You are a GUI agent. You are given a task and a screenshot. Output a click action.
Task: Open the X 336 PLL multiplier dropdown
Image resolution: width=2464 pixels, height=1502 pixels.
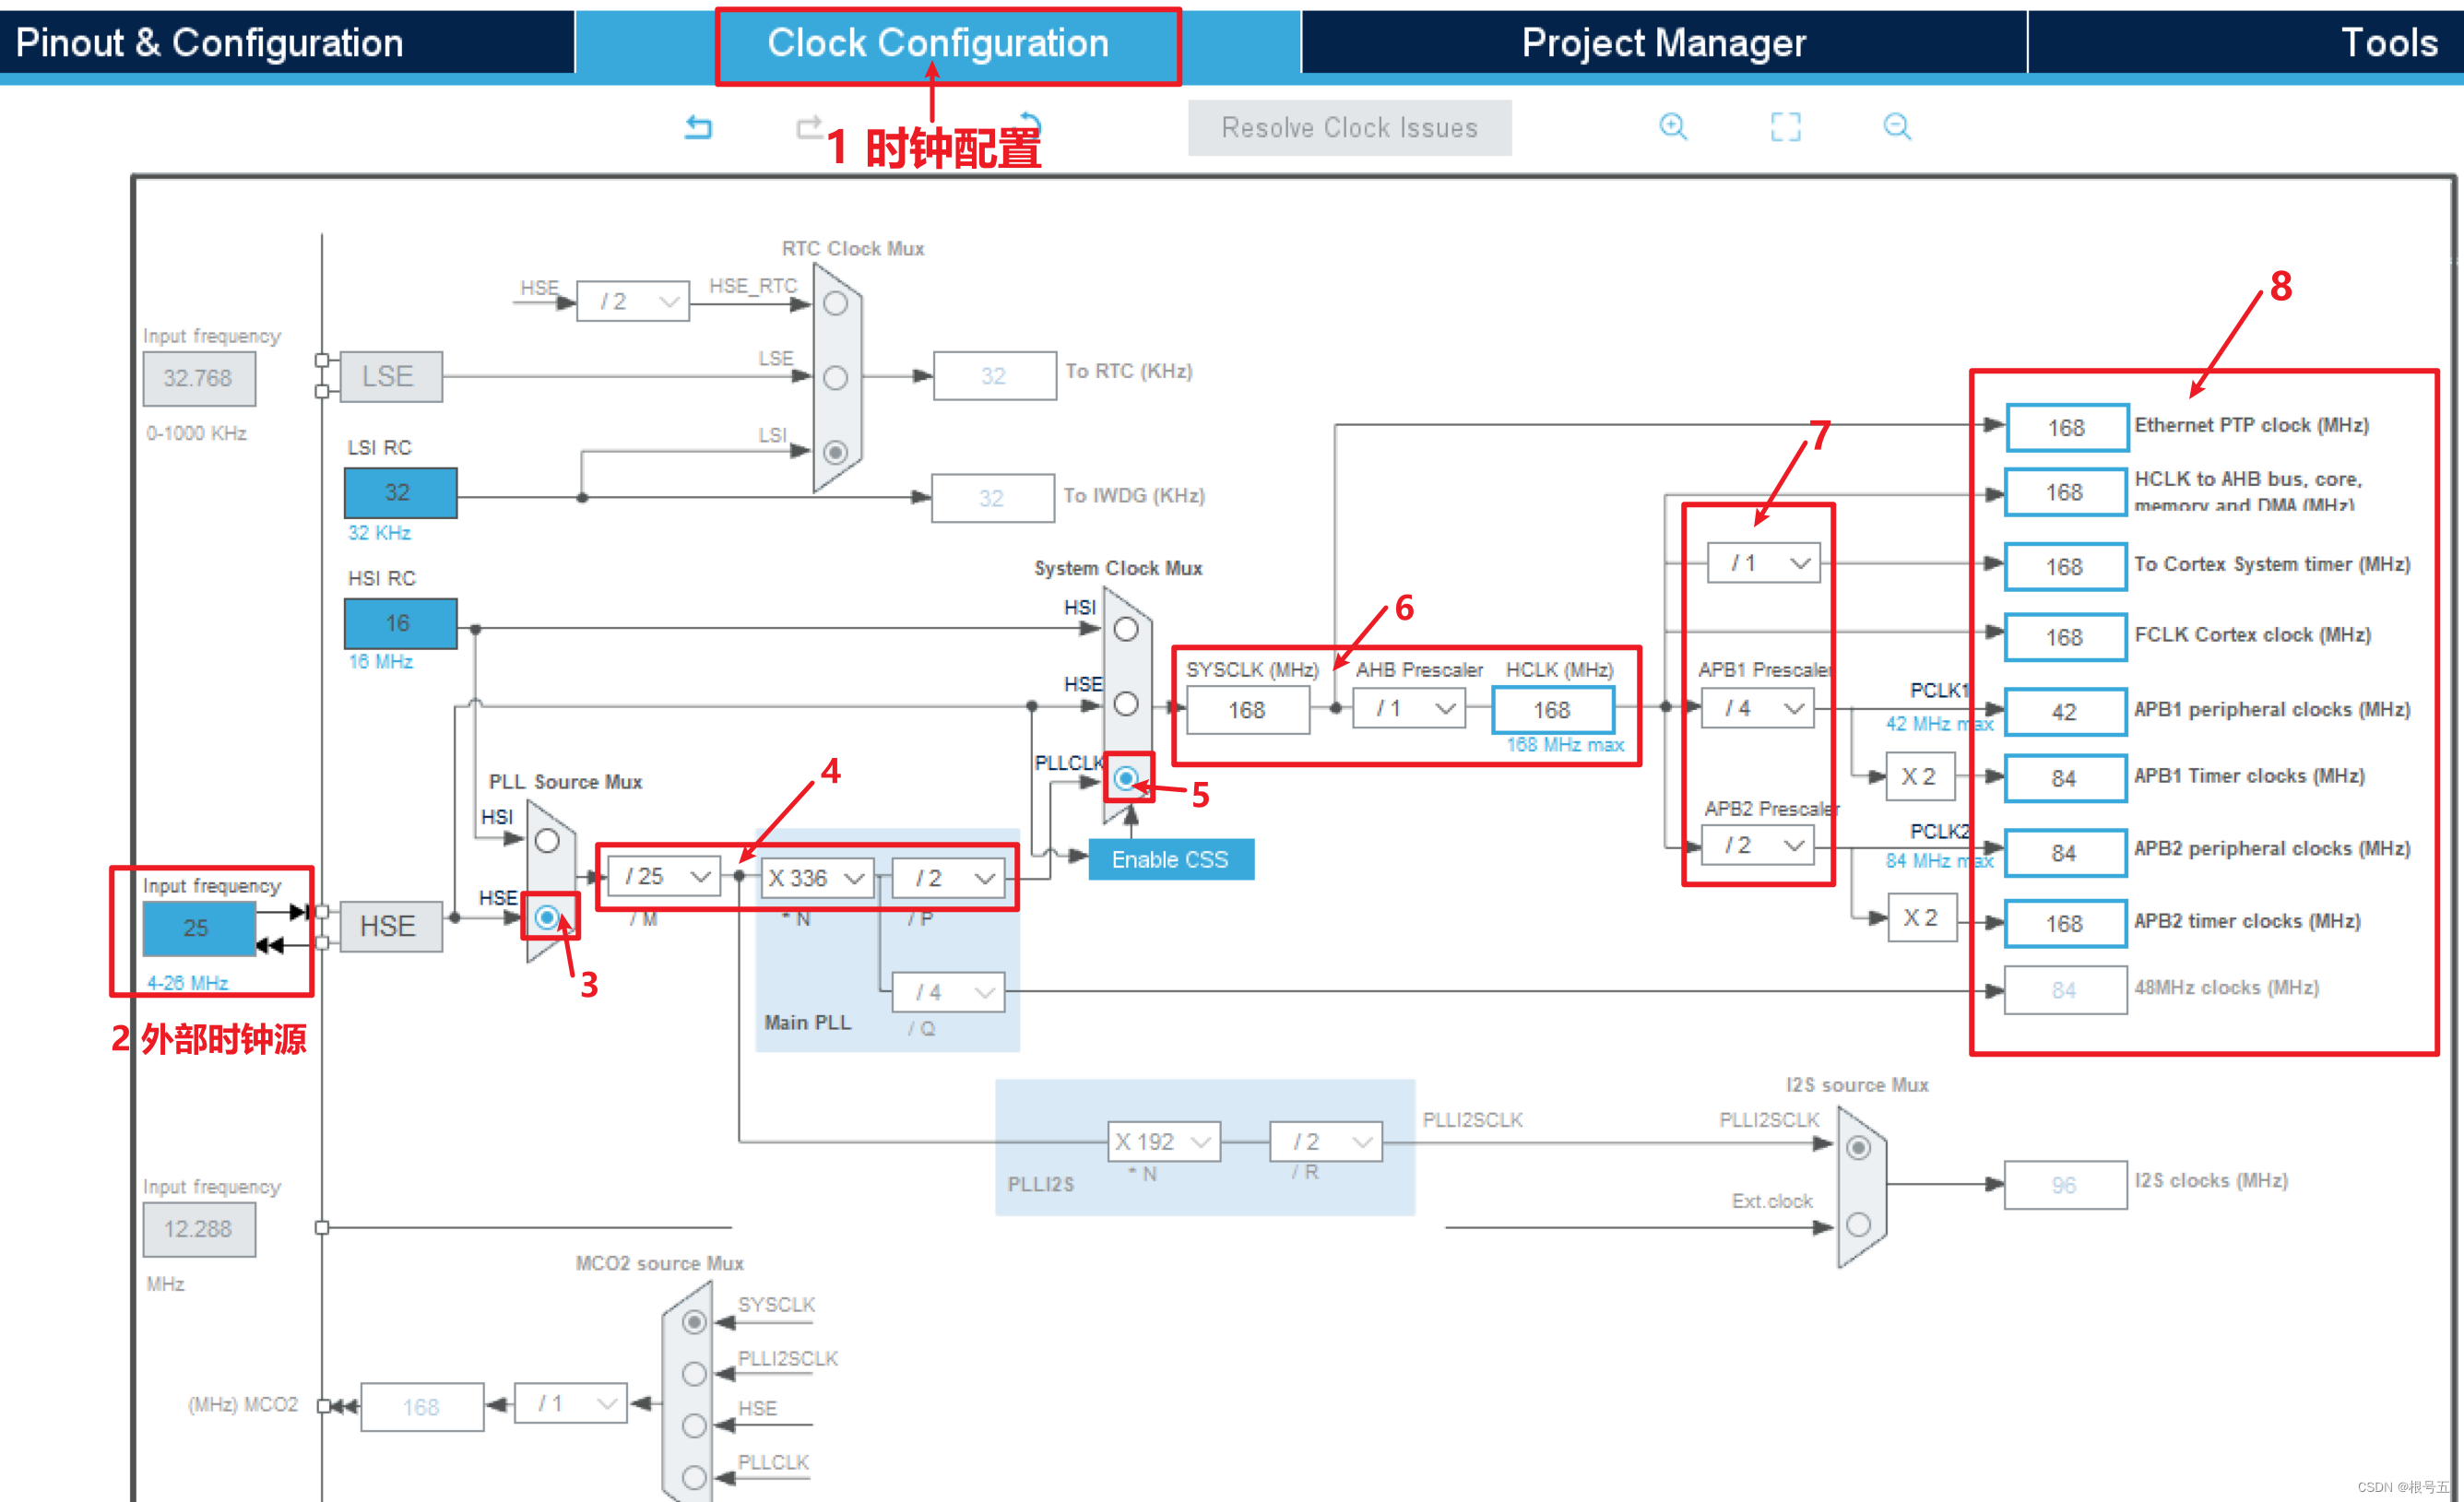pyautogui.click(x=816, y=878)
